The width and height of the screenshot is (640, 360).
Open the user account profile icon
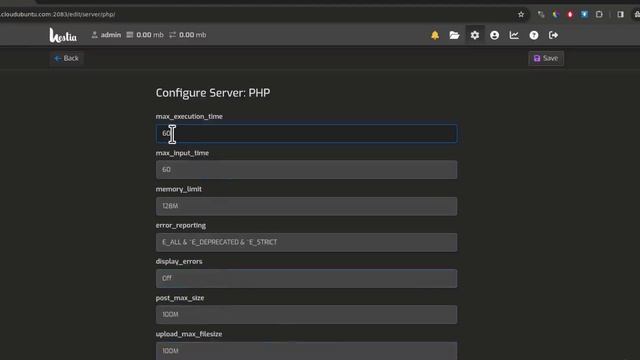pos(494,35)
